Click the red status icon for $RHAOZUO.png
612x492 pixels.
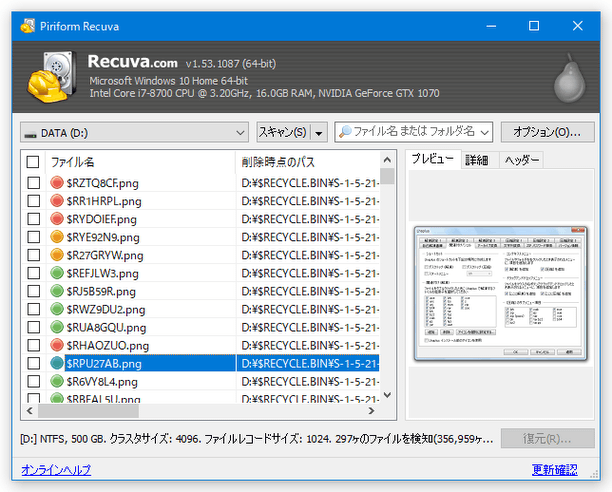coord(57,345)
